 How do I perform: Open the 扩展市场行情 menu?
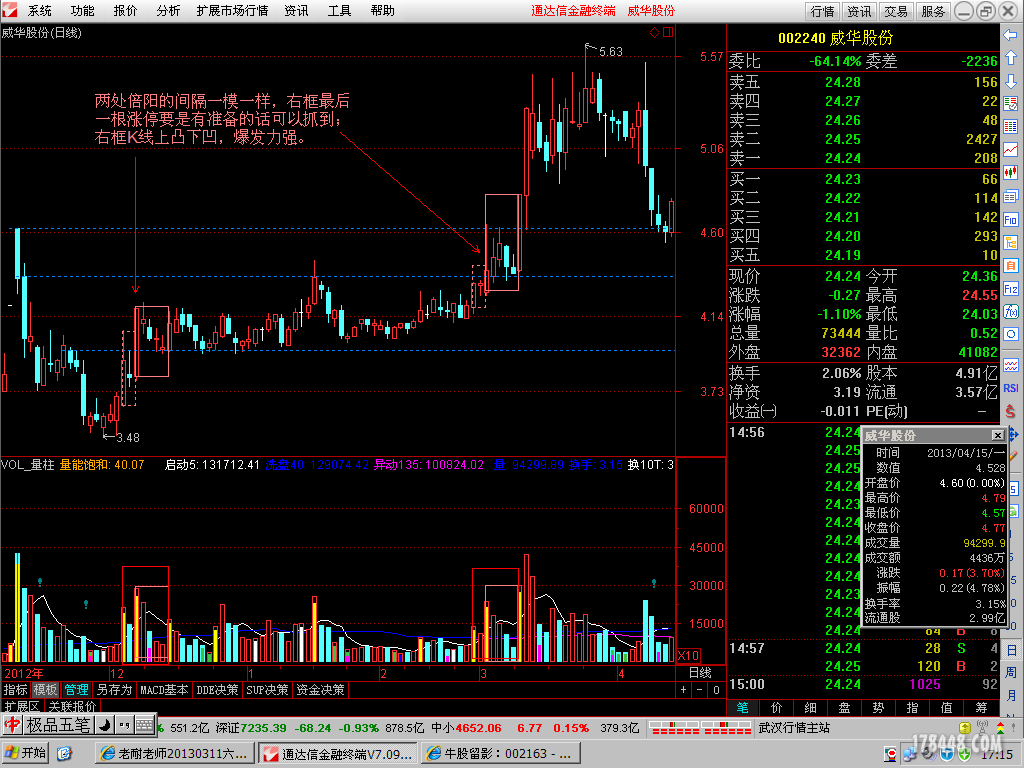[232, 11]
